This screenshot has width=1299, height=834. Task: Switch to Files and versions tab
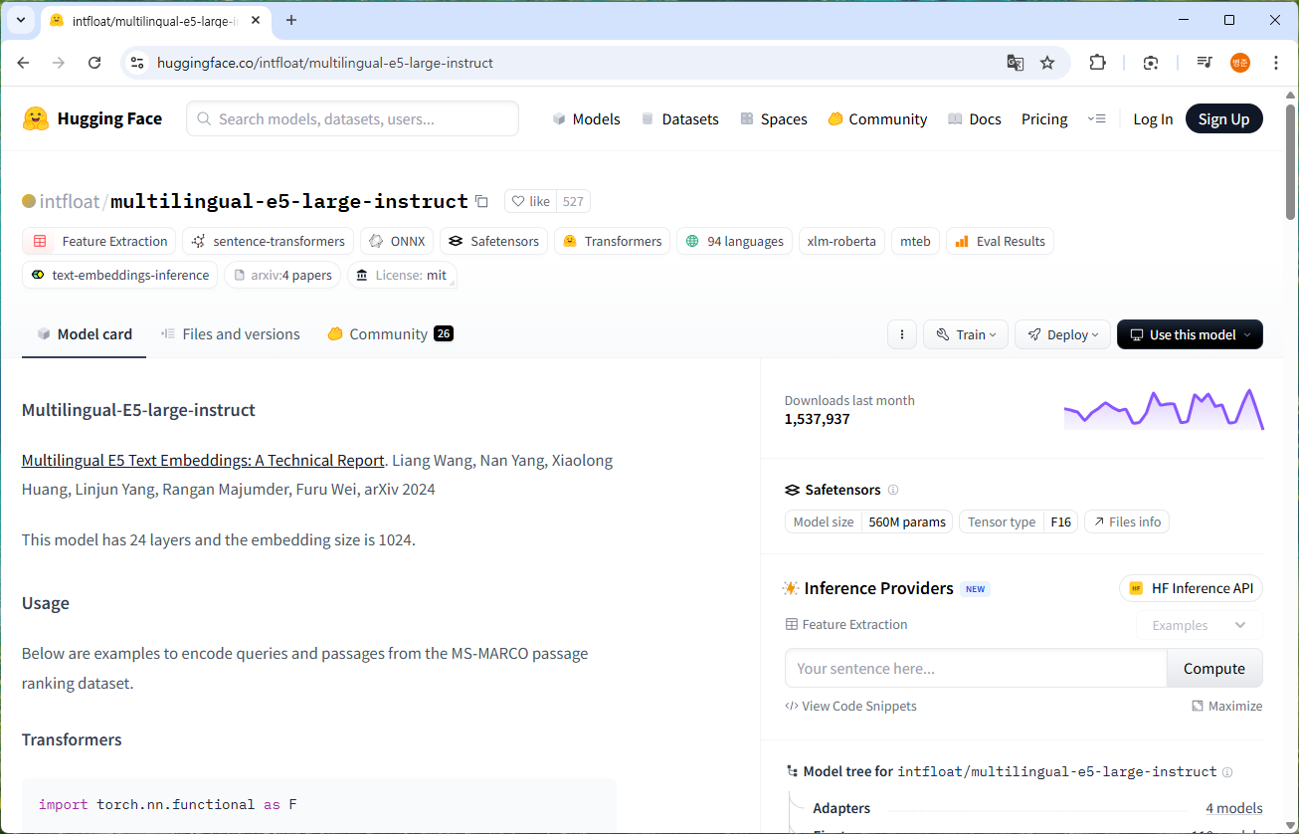pyautogui.click(x=230, y=334)
